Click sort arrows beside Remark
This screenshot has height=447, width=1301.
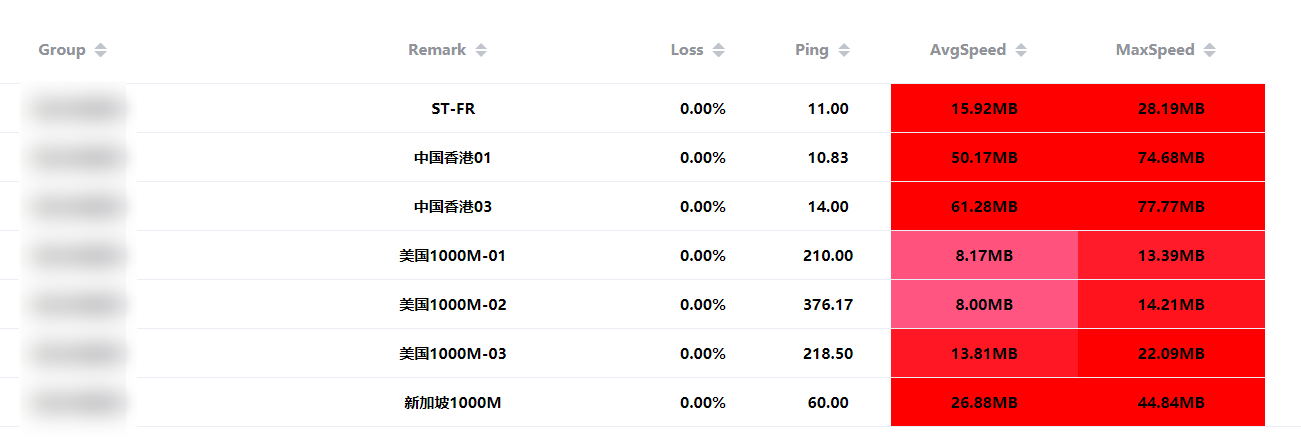pos(481,50)
